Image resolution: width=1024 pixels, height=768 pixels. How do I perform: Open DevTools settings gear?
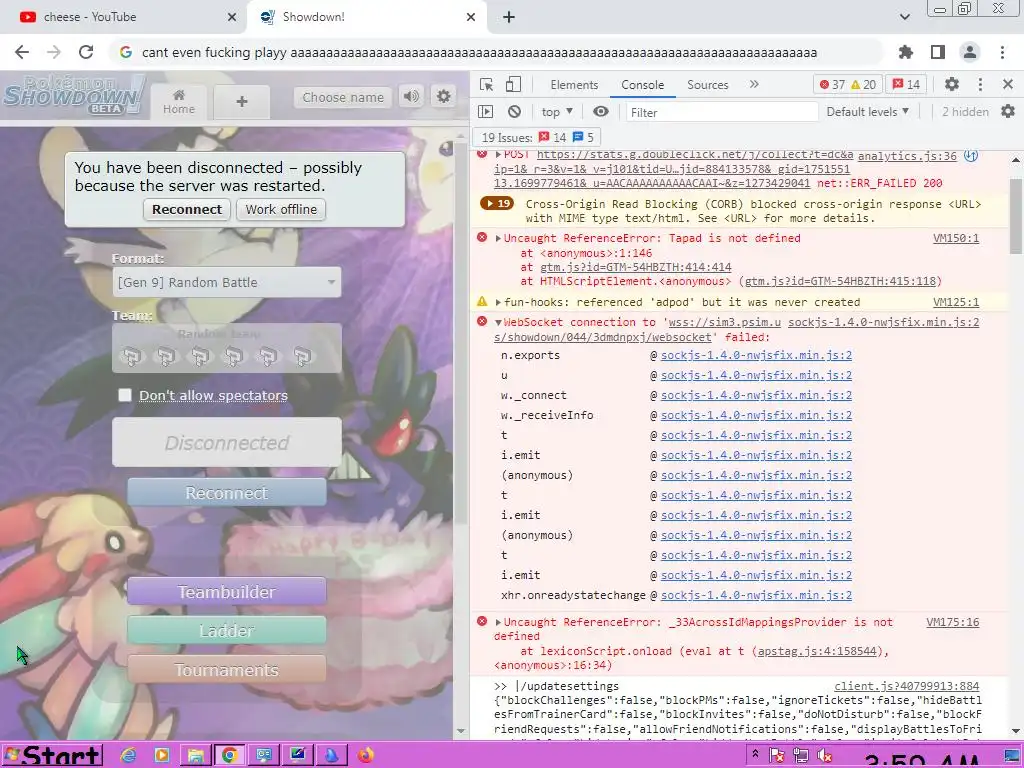pos(952,84)
